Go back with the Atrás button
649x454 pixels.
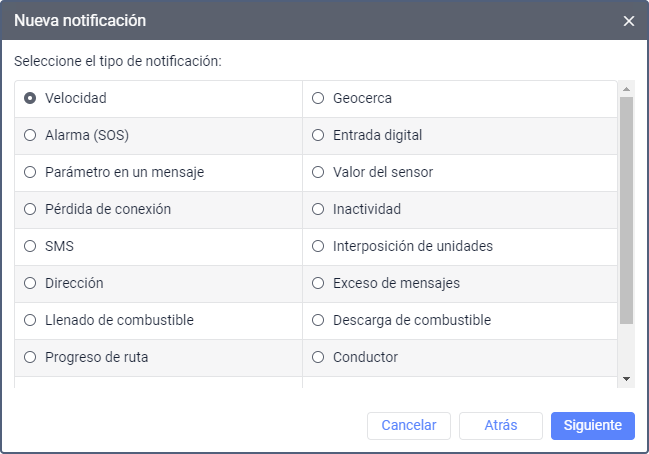click(501, 425)
